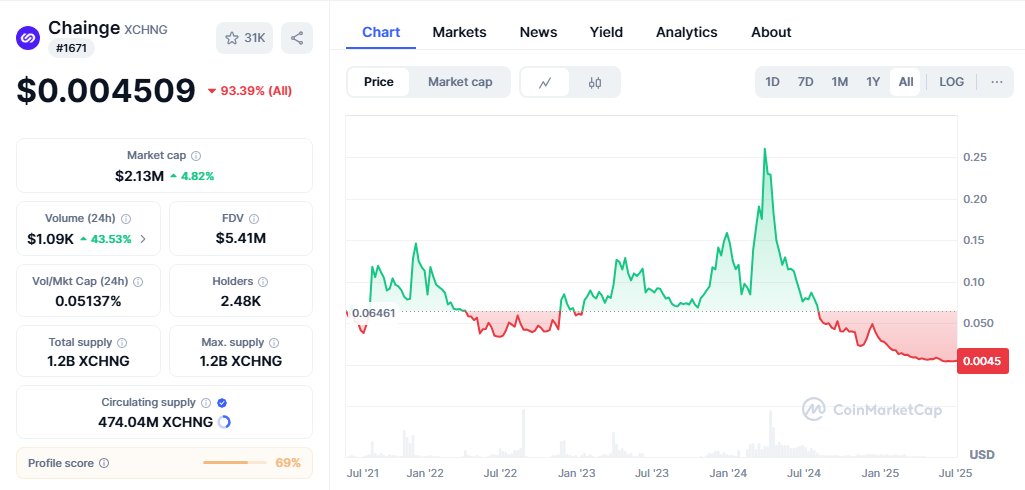The width and height of the screenshot is (1025, 490).
Task: Click circulating supply progress ring icon
Action: [224, 422]
